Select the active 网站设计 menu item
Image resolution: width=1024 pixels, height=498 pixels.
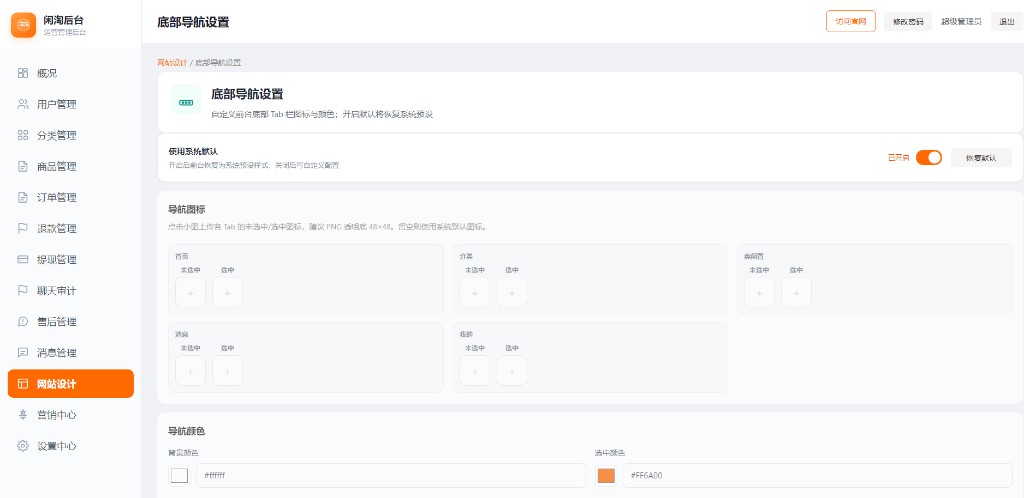[x=71, y=384]
